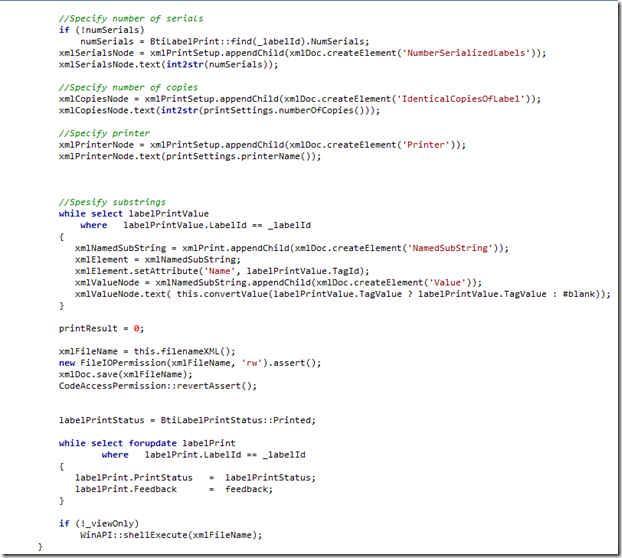Click the 'if (!_viewOnly)' condition
Image resolution: width=622 pixels, height=558 pixels.
(x=98, y=522)
